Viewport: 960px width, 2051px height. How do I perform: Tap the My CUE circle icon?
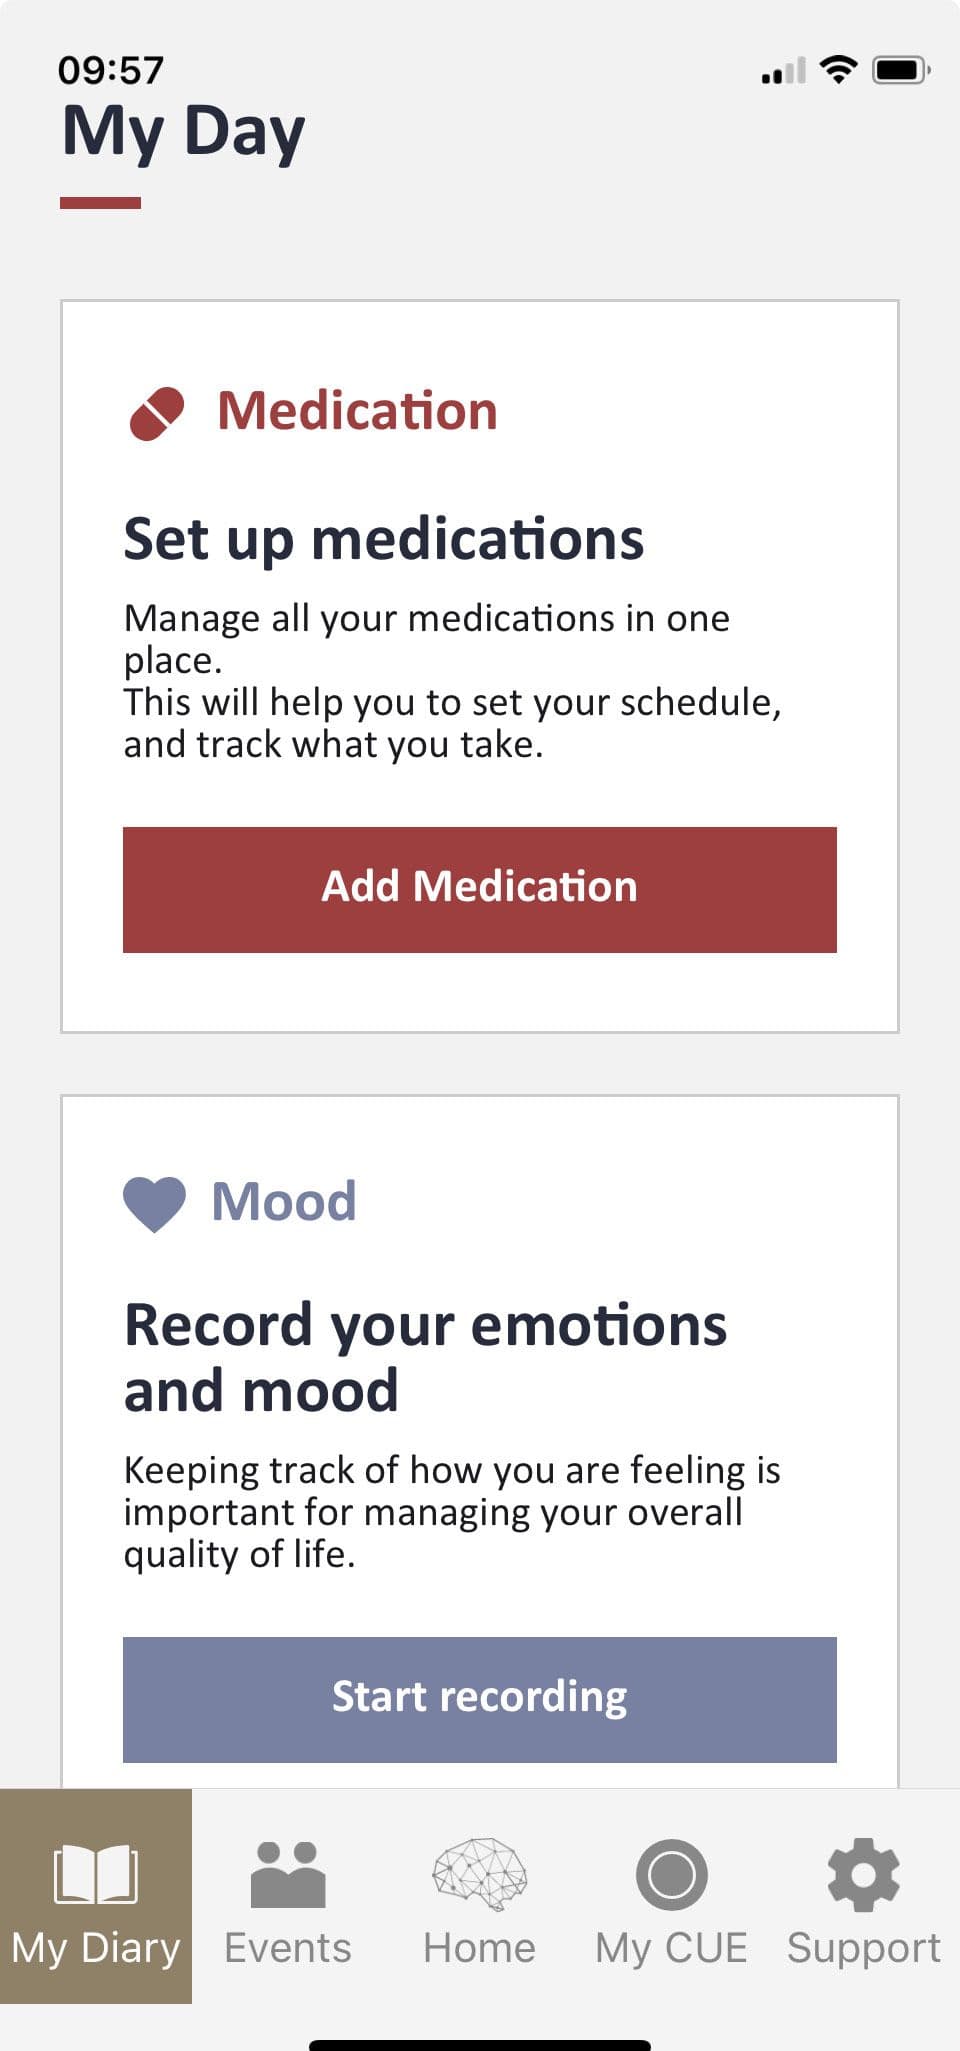tap(672, 1873)
